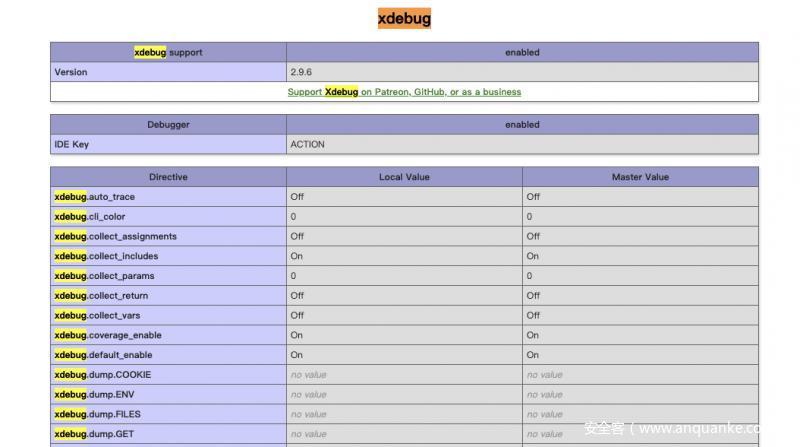Viewport: 800px width, 447px height.
Task: Select the xdebug.dump.GET directive
Action: 168,434
